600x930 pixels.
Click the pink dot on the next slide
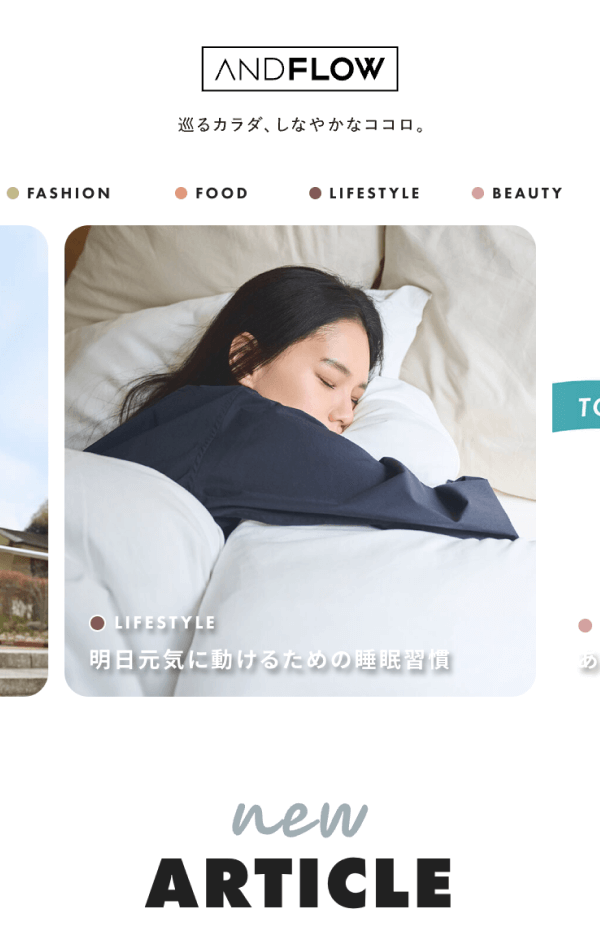[x=585, y=626]
